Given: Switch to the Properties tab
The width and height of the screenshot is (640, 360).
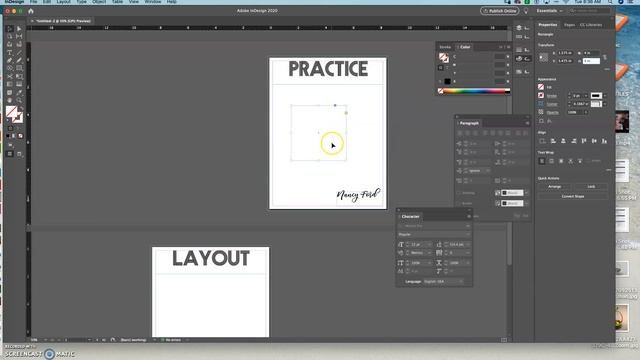Looking at the screenshot, I should coord(548,25).
